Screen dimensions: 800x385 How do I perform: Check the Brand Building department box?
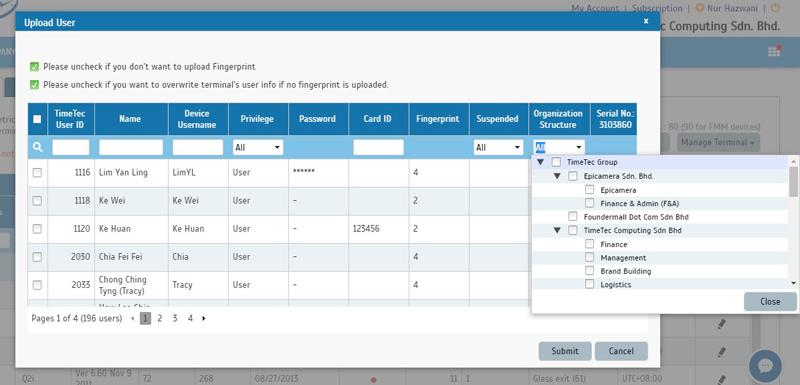[590, 271]
